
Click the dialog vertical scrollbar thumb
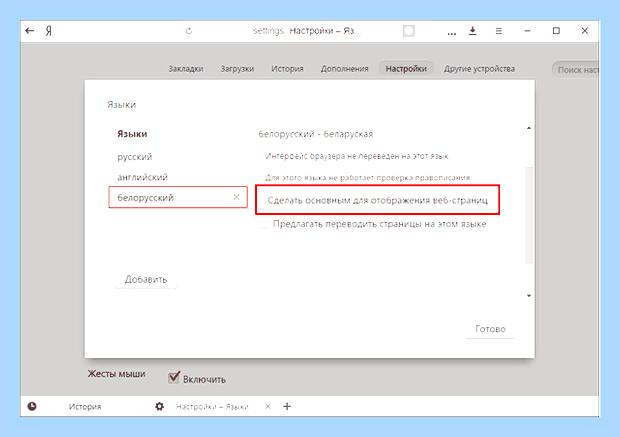(529, 215)
